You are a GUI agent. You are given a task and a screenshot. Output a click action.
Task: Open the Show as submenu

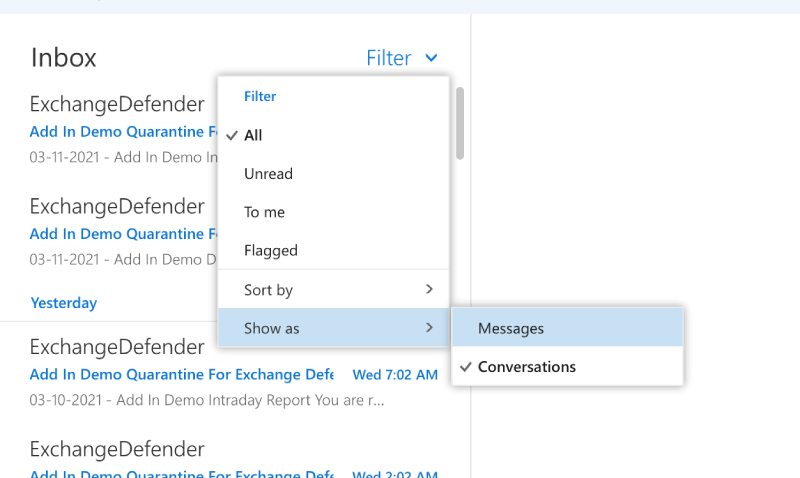[x=300, y=328]
